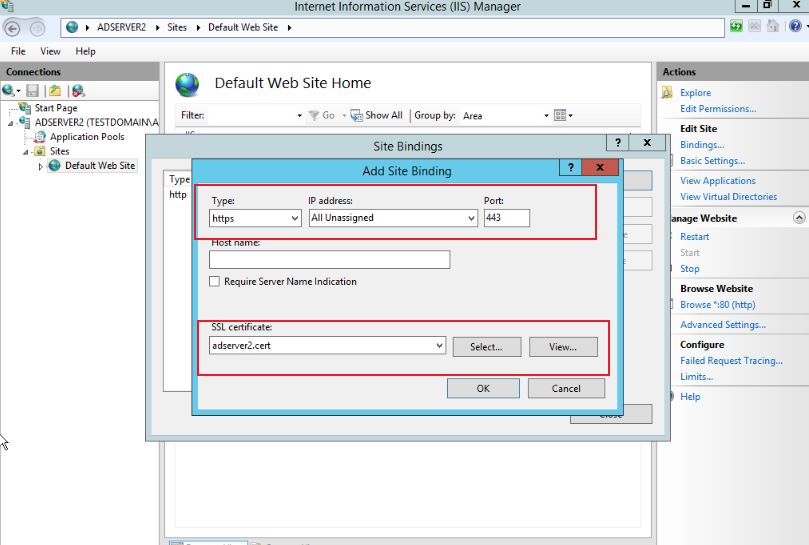Click the Host name input field
This screenshot has width=809, height=545.
(x=329, y=260)
